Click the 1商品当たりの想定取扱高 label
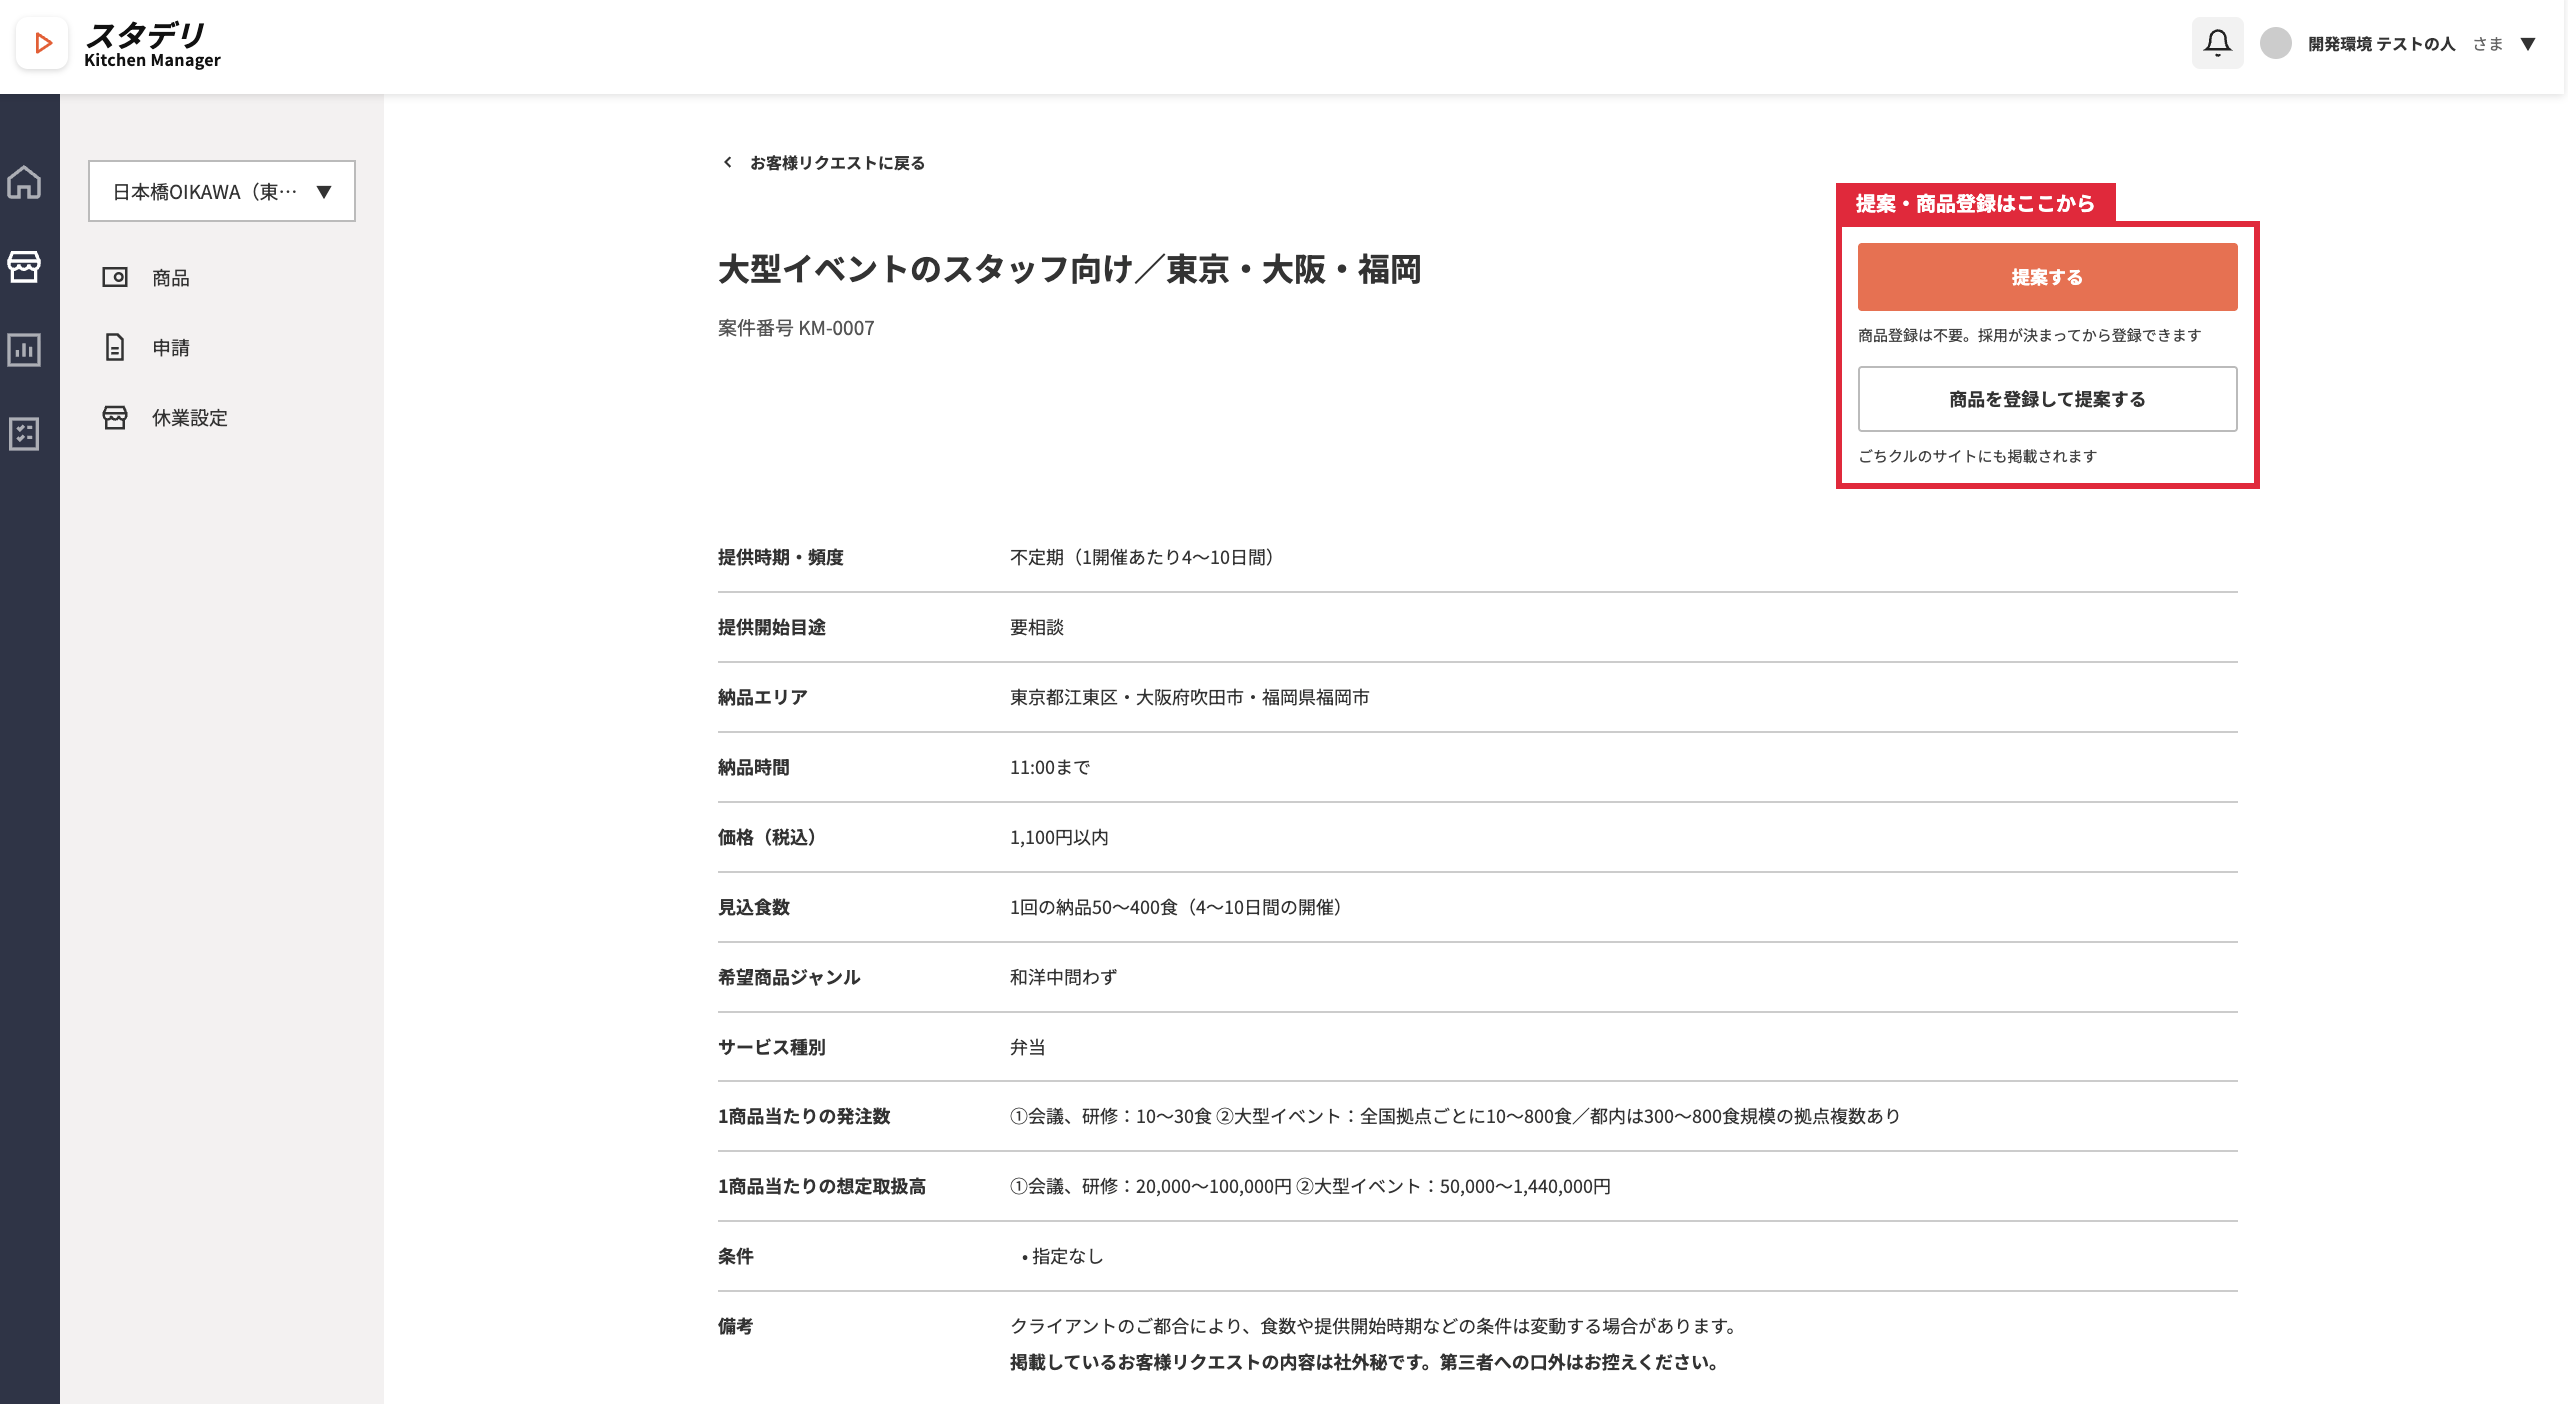Screen dimensions: 2568x1404 pos(821,1186)
